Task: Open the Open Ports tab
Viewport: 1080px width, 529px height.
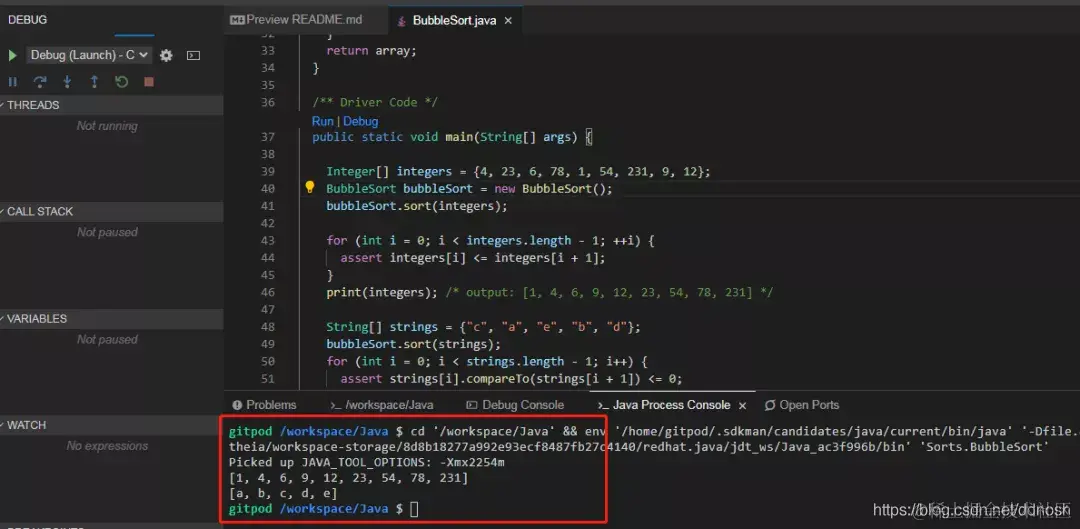Action: pyautogui.click(x=802, y=405)
